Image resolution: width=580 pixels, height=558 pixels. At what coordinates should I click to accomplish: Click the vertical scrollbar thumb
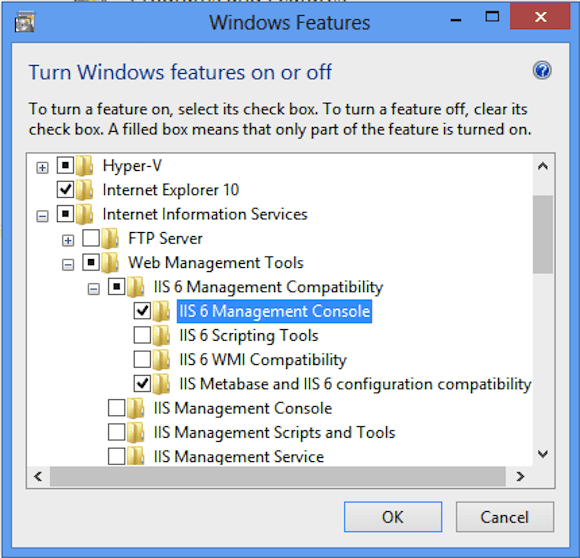(x=543, y=234)
